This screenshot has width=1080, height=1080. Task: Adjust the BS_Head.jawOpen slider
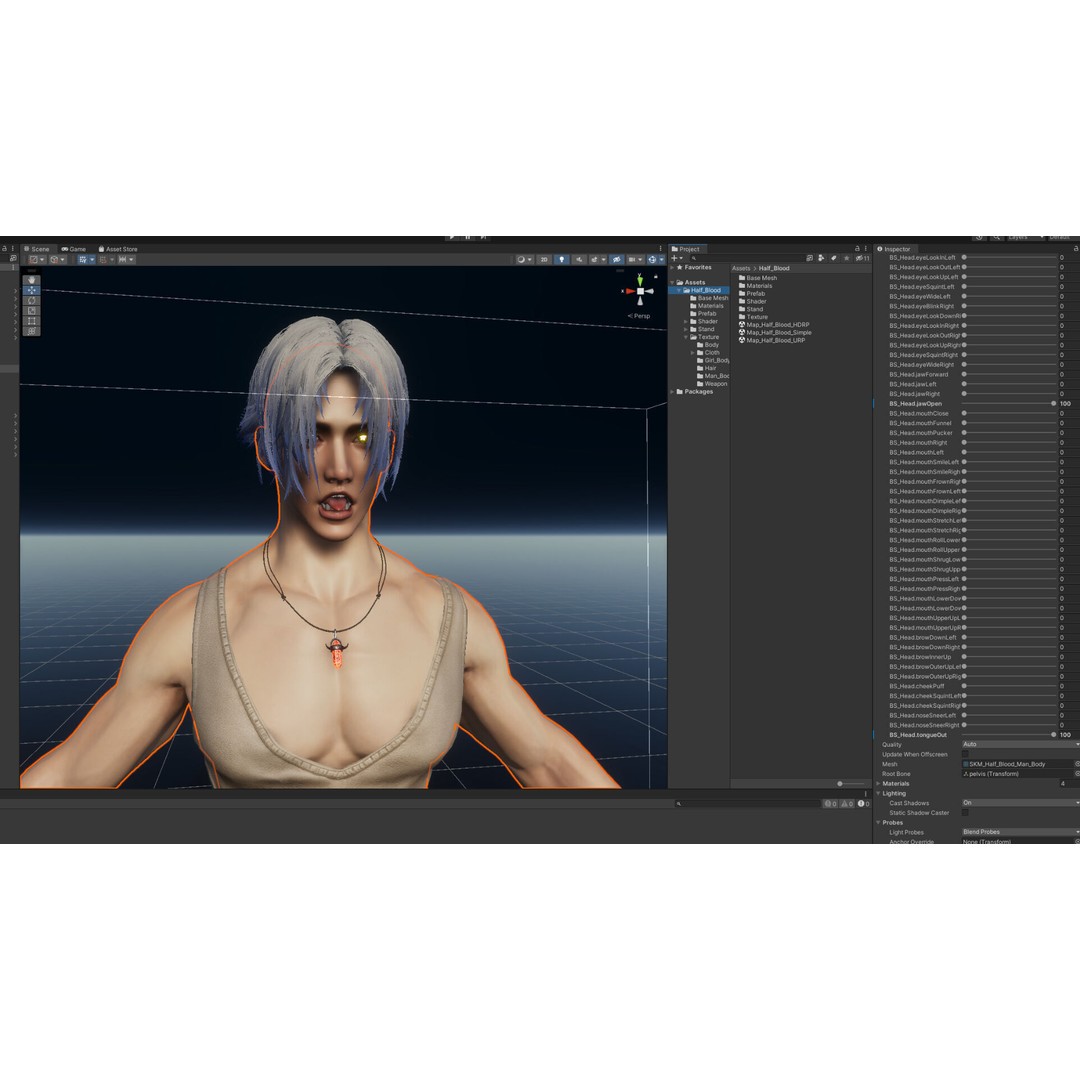[1009, 404]
